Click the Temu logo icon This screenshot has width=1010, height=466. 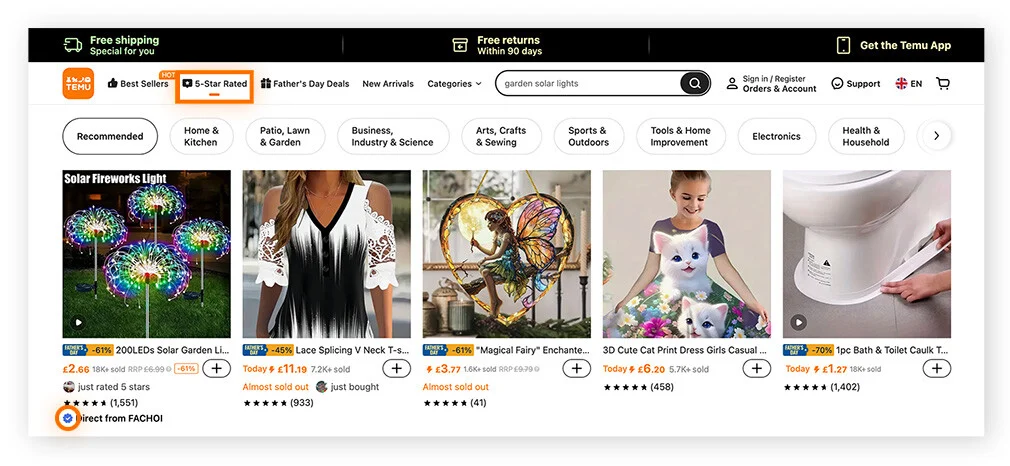[78, 84]
